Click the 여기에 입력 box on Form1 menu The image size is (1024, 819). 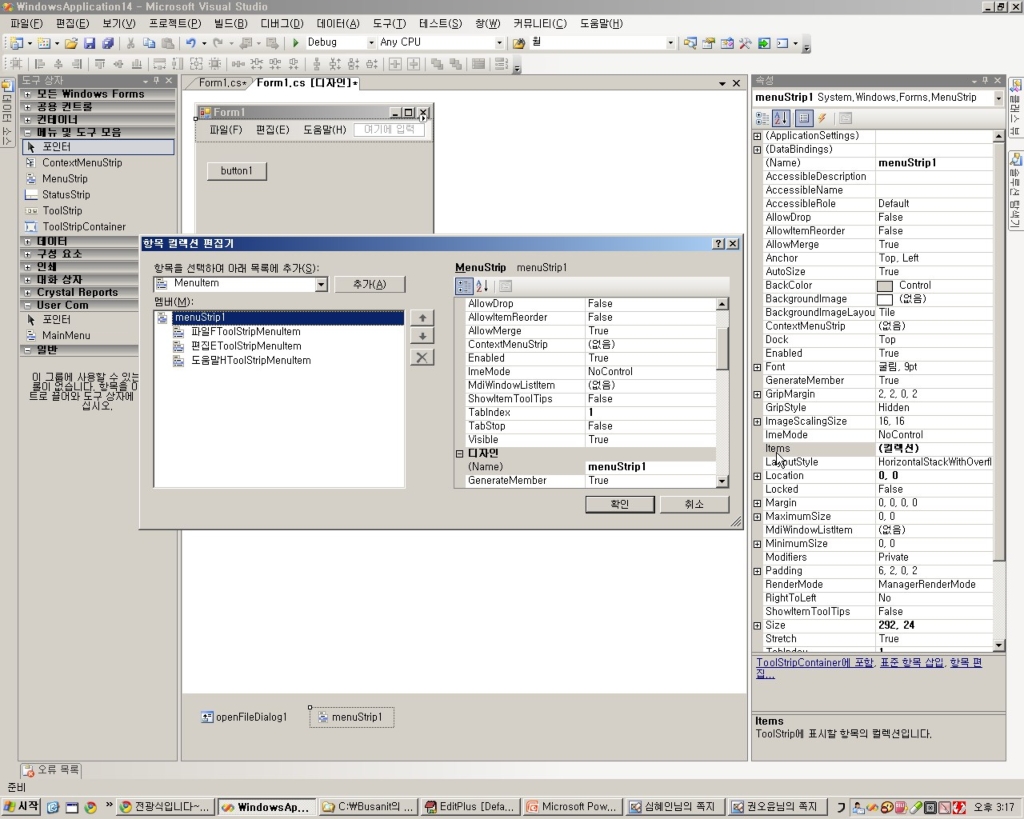pyautogui.click(x=389, y=129)
